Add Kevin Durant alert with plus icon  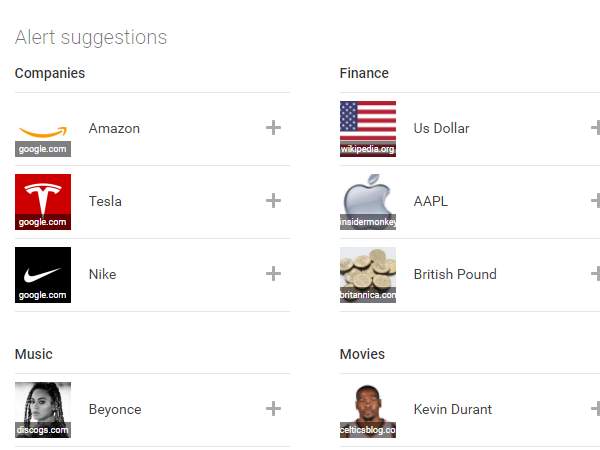click(x=596, y=409)
